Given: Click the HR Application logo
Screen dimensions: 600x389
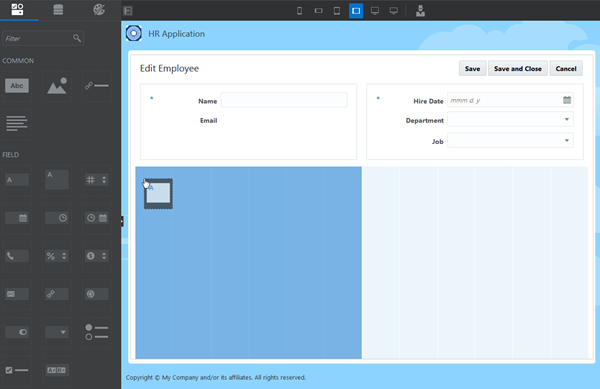Looking at the screenshot, I should (134, 33).
